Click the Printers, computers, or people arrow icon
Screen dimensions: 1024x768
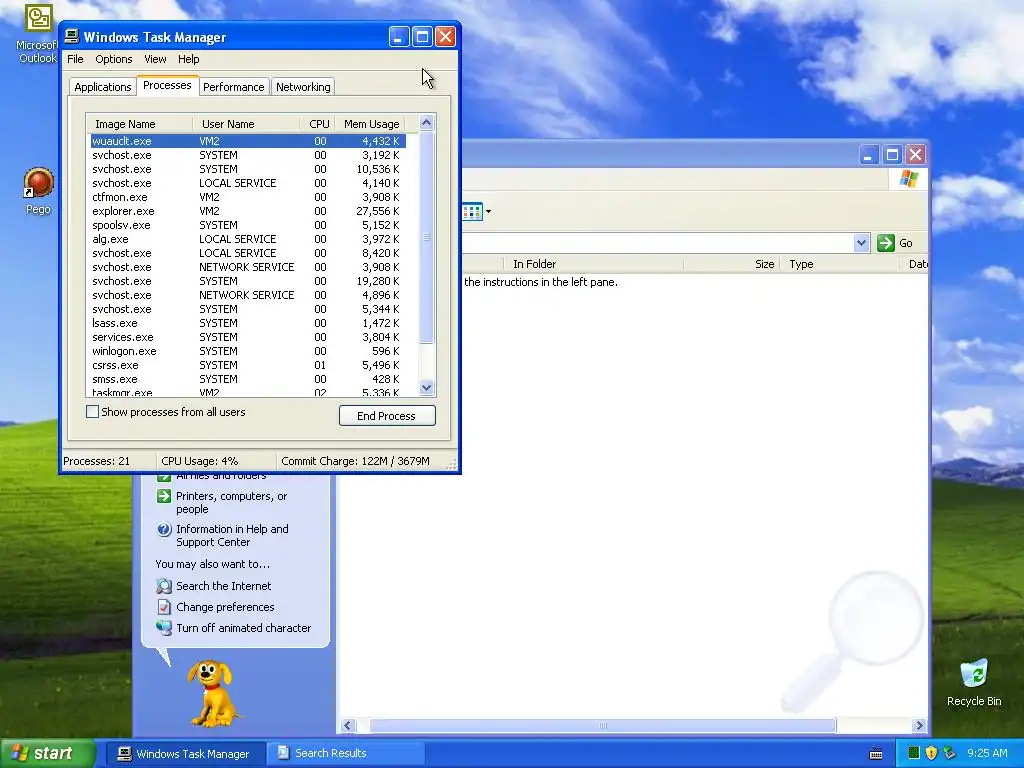pyautogui.click(x=164, y=496)
